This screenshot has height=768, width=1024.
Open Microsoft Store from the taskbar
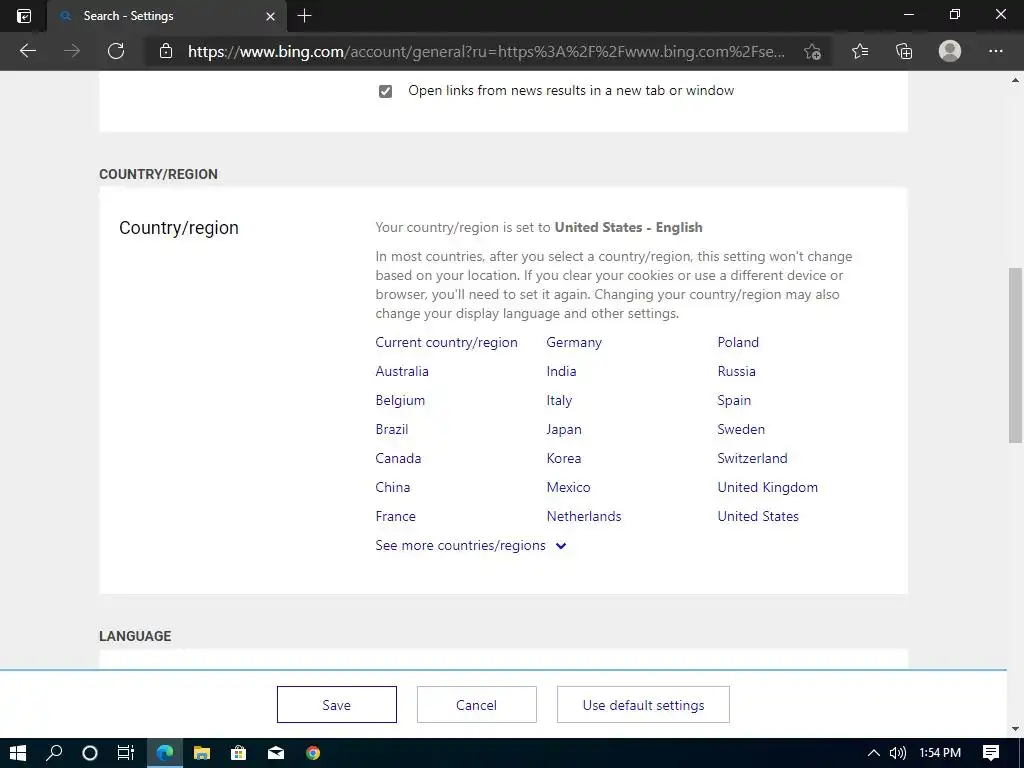[x=238, y=753]
